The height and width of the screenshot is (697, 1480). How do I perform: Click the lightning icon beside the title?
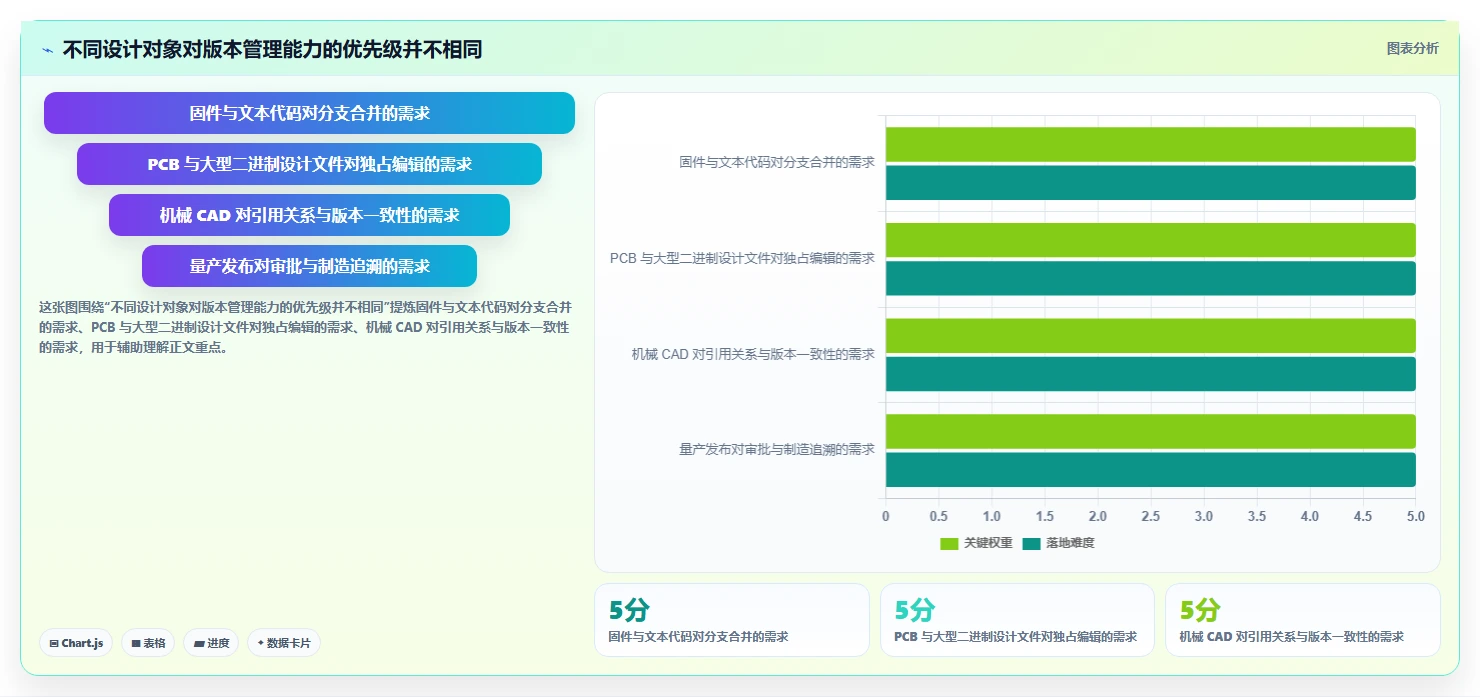[x=48, y=50]
